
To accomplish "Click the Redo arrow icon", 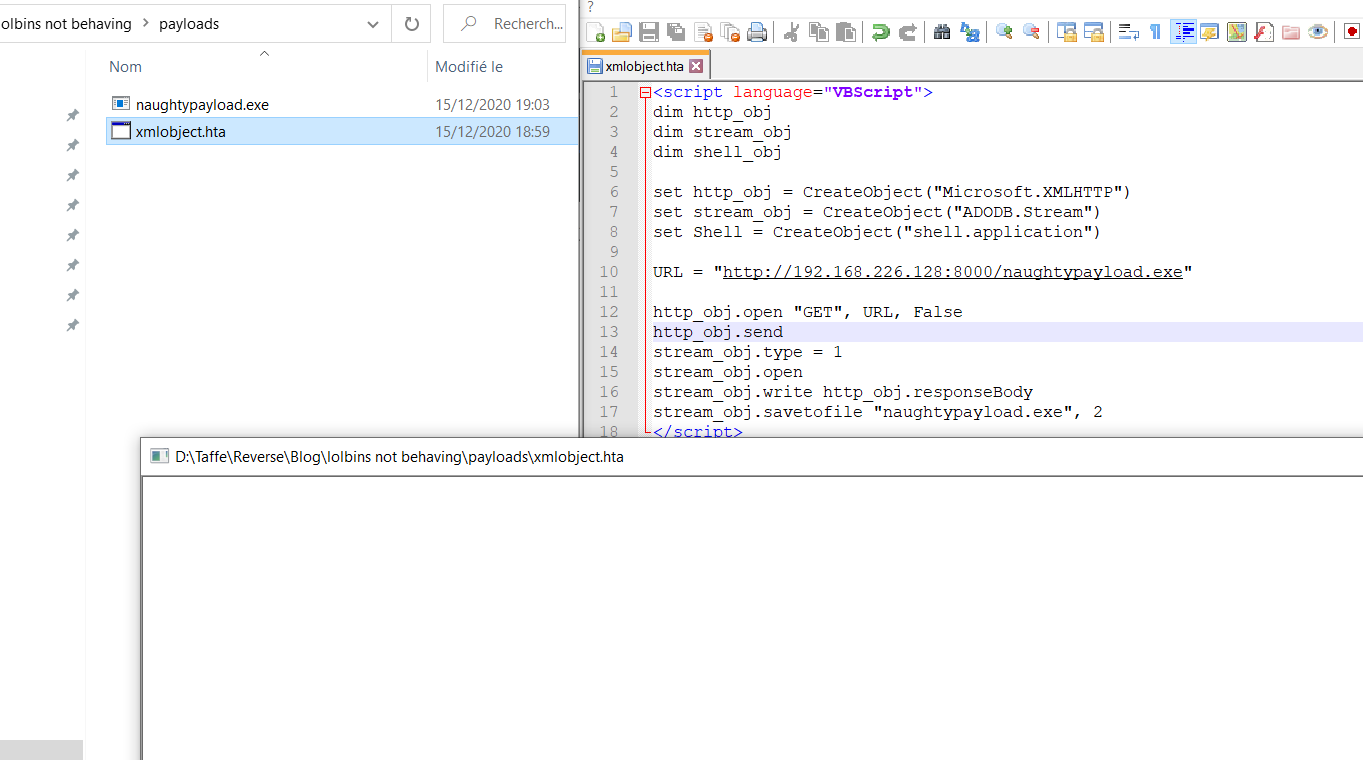I will [907, 32].
